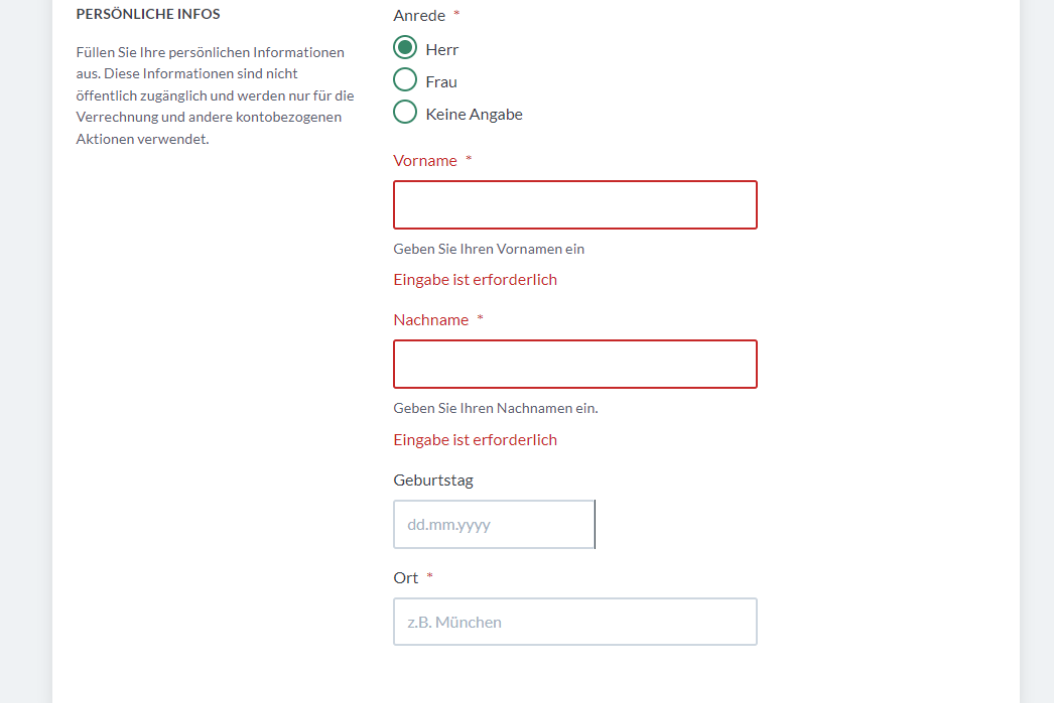Image resolution: width=1054 pixels, height=703 pixels.
Task: Click the required asterisk beside Nachname
Action: click(480, 318)
